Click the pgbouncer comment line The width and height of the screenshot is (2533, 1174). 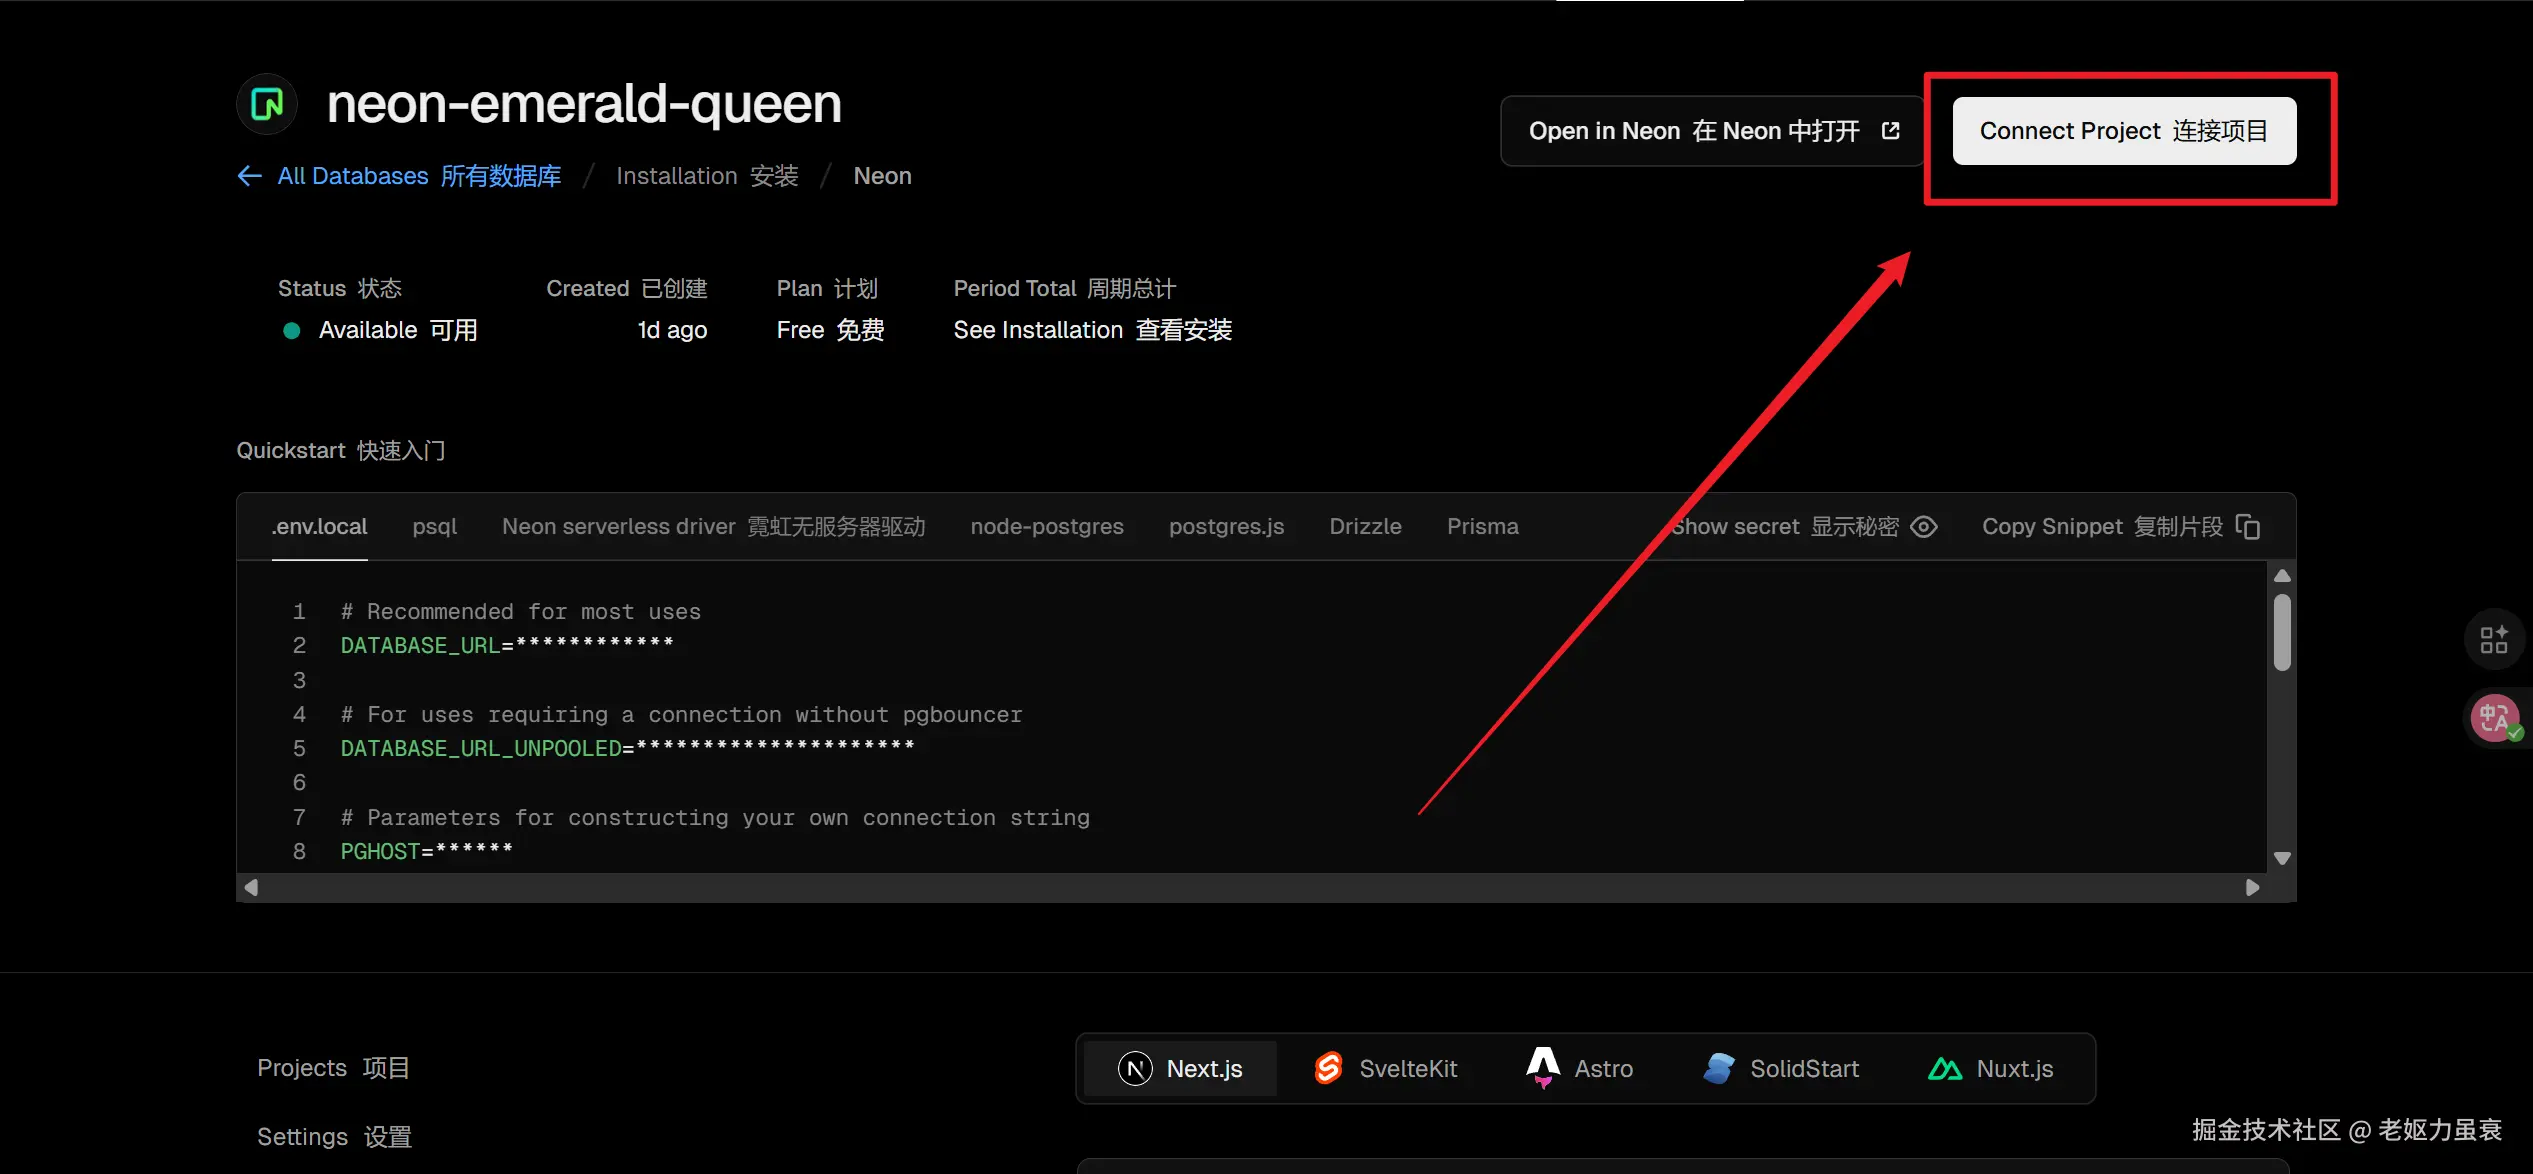[682, 714]
